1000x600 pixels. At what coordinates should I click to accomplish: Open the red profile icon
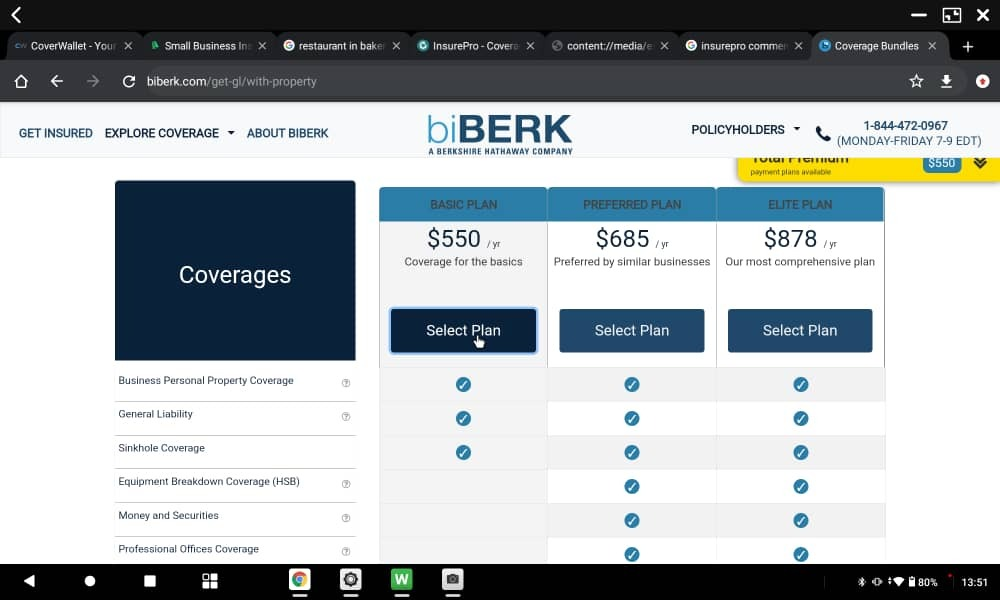tap(982, 81)
